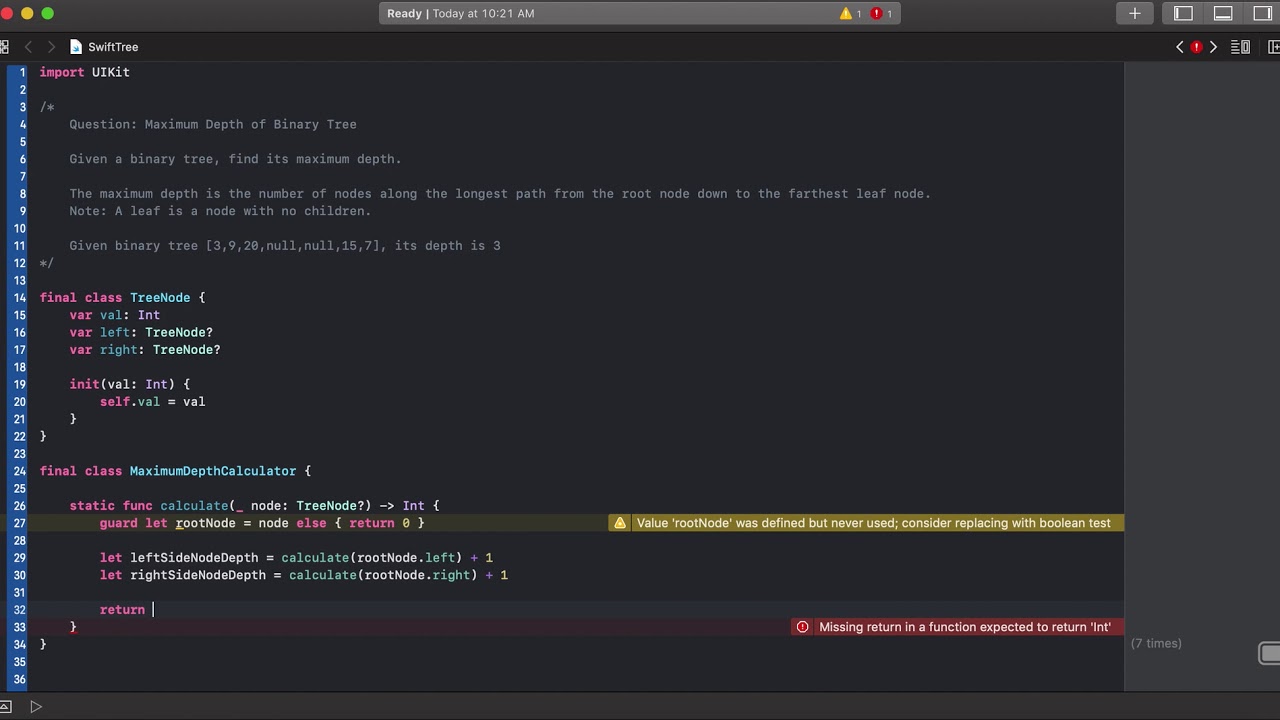Viewport: 1280px width, 720px height.
Task: Click the "var val: Int" line
Action: point(115,315)
